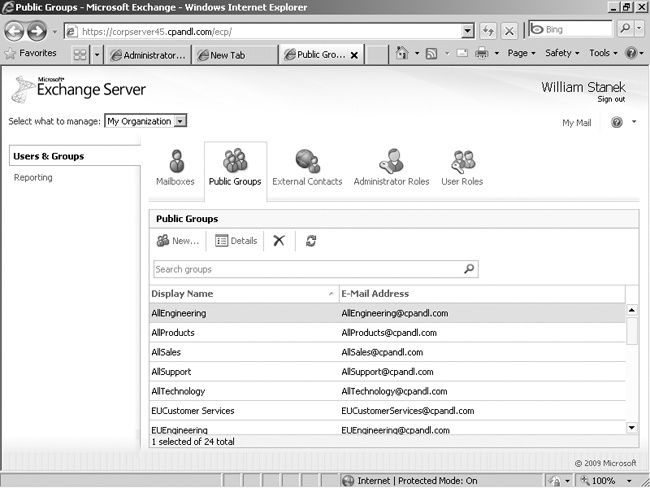Open the recent pages dropdown beside Forward
This screenshot has height=488, width=650.
pos(54,32)
